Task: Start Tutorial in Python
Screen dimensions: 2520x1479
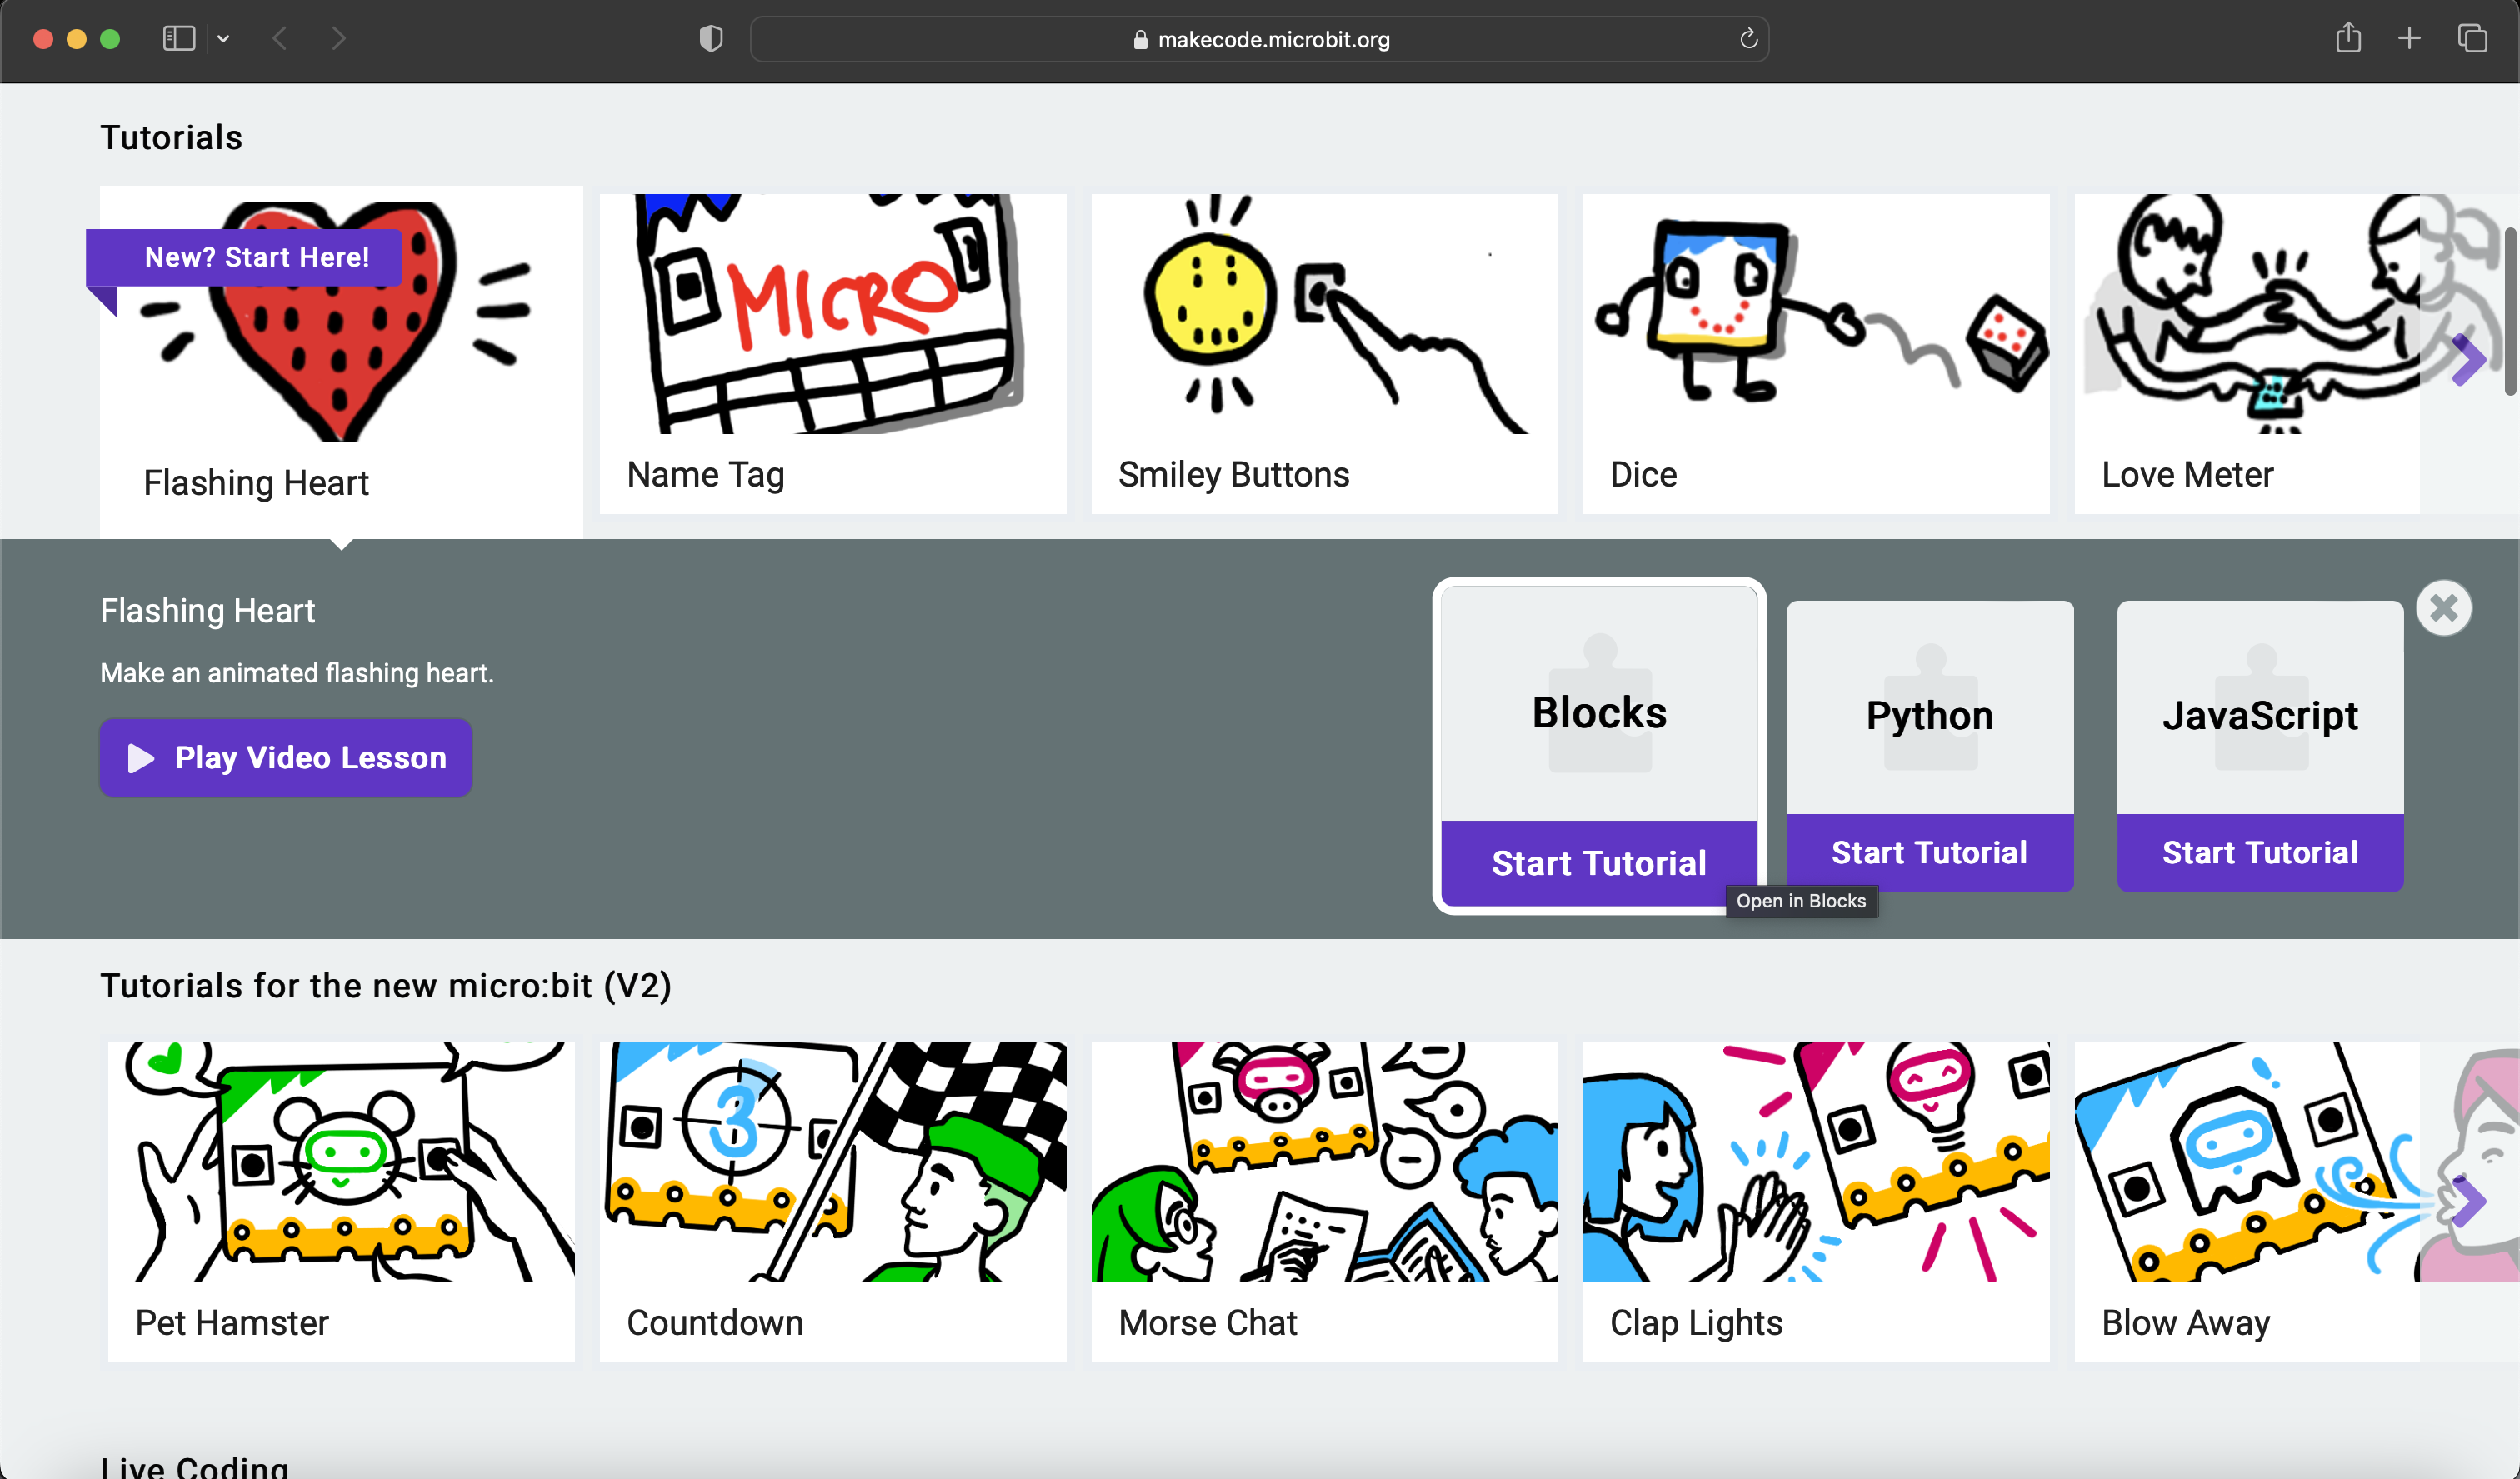Action: pyautogui.click(x=1929, y=852)
